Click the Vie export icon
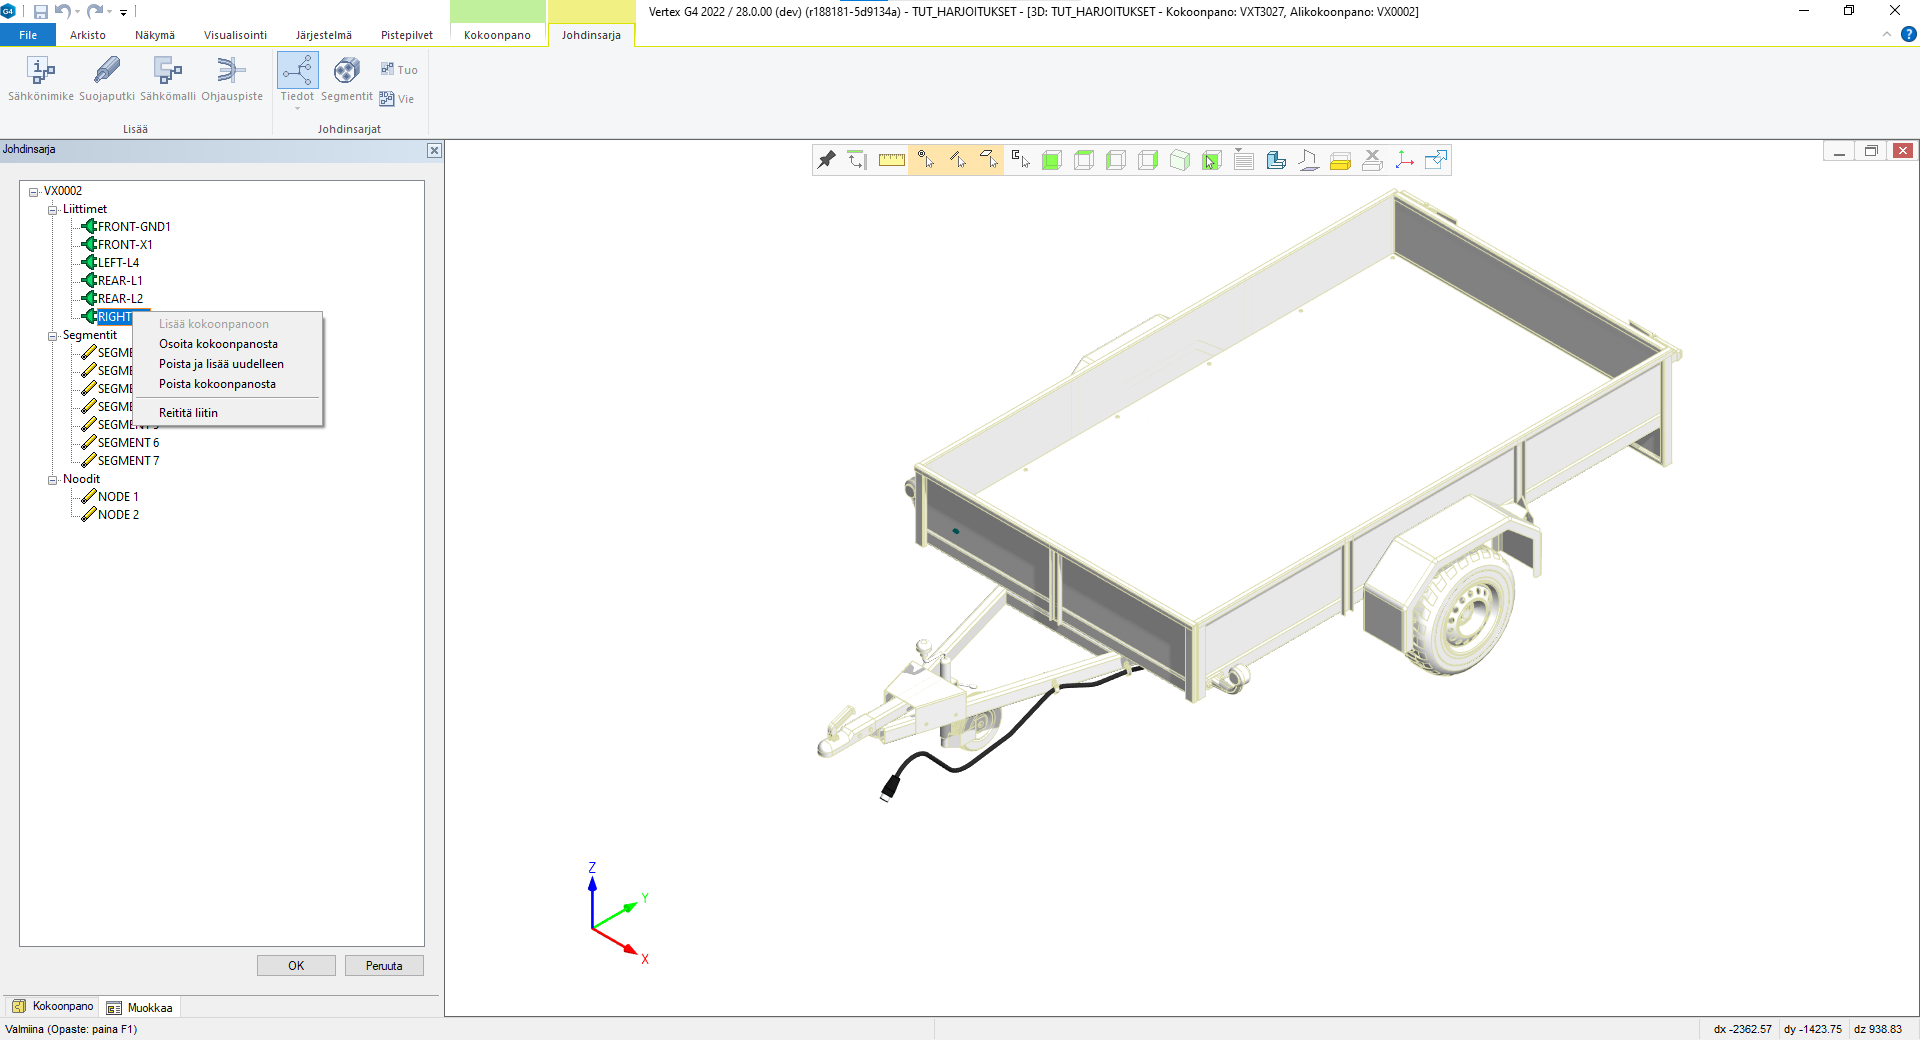The image size is (1920, 1040). tap(397, 99)
